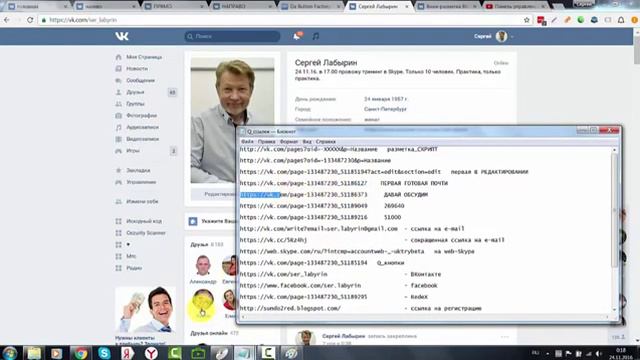Click the web.skype.com line in Notepad
The height and width of the screenshot is (360, 640).
tap(357, 251)
